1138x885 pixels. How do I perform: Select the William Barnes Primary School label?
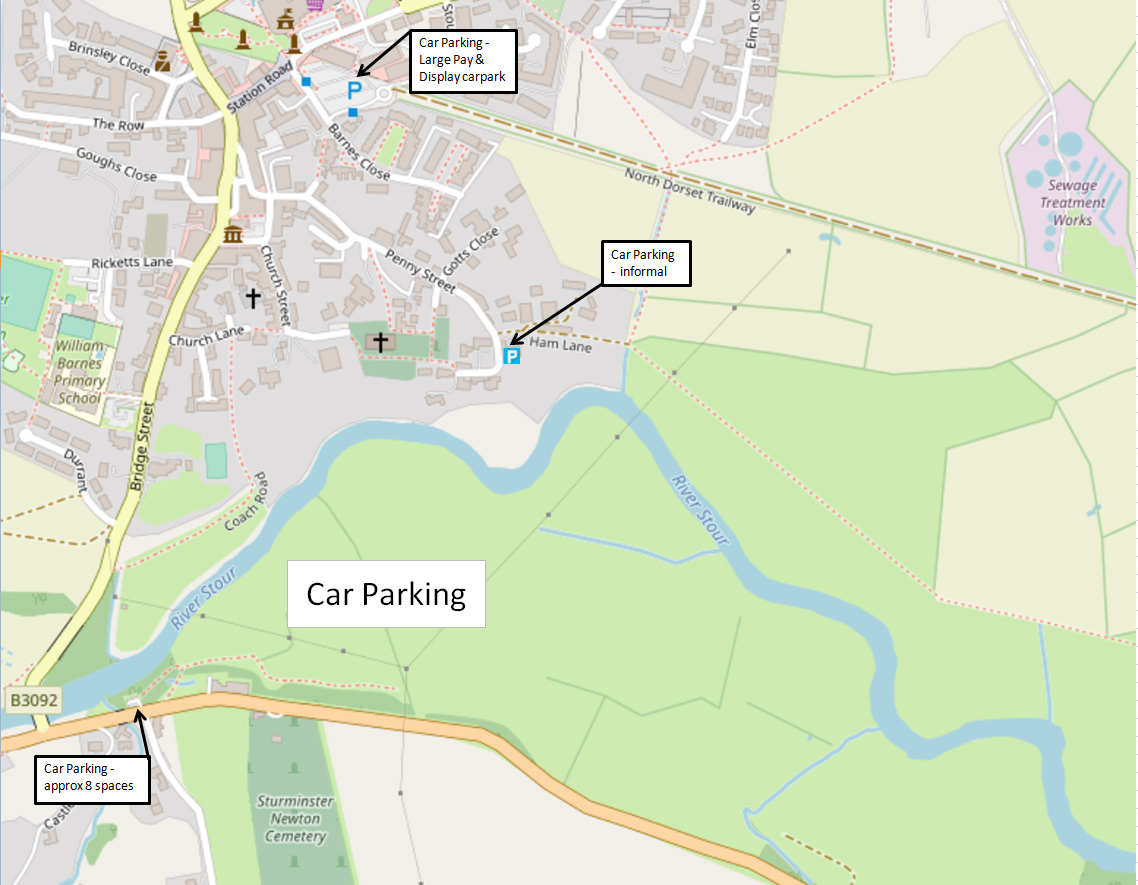pyautogui.click(x=79, y=372)
